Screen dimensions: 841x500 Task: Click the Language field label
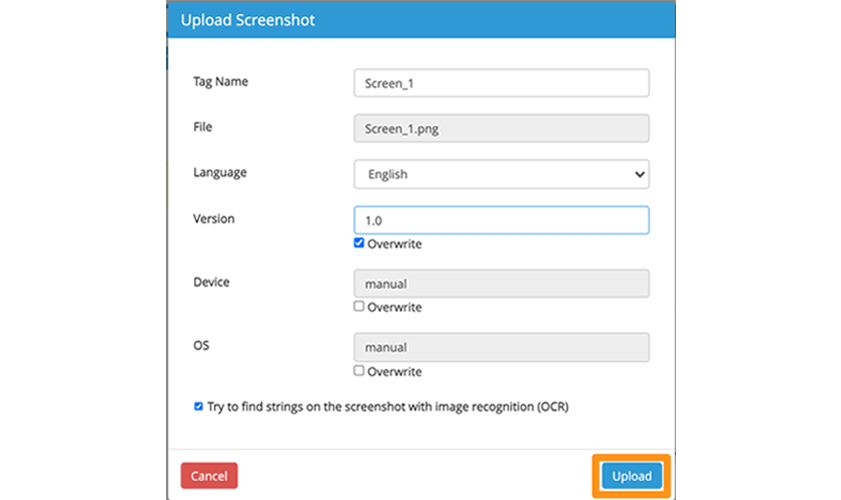coord(220,173)
